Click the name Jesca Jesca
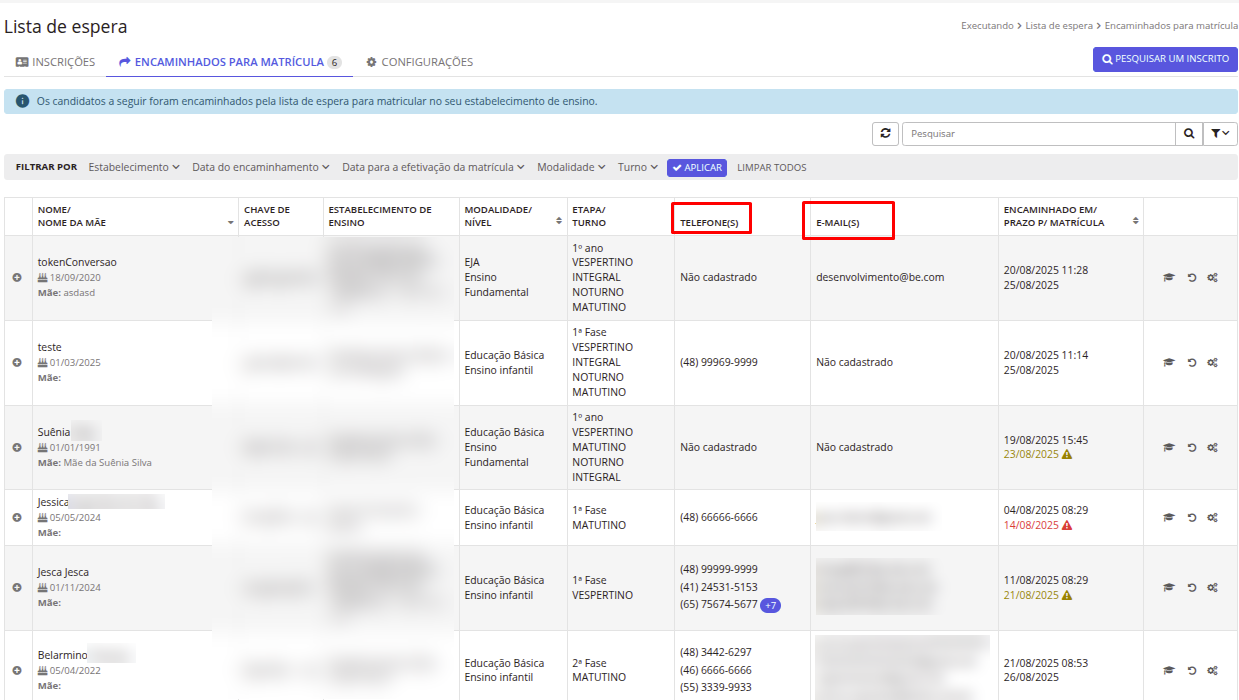 pyautogui.click(x=63, y=572)
